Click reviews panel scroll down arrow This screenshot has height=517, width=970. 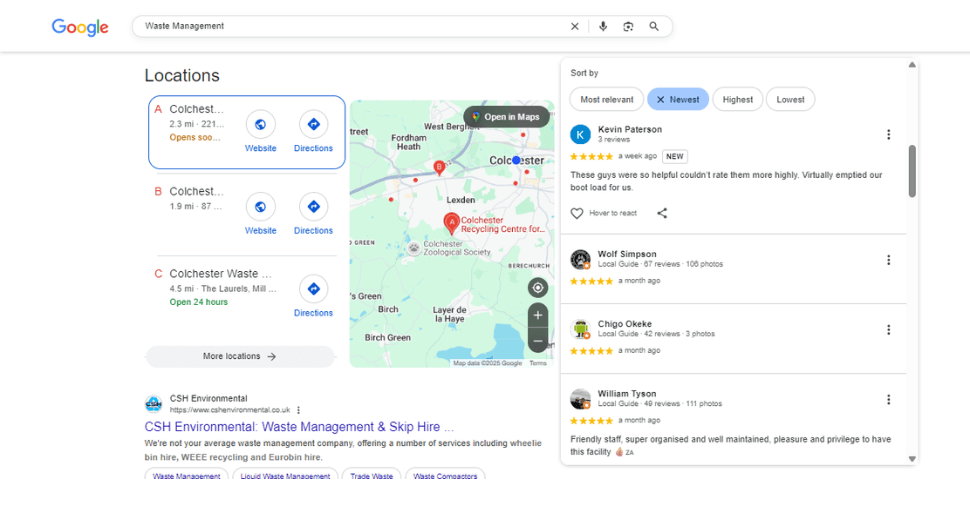coord(912,459)
